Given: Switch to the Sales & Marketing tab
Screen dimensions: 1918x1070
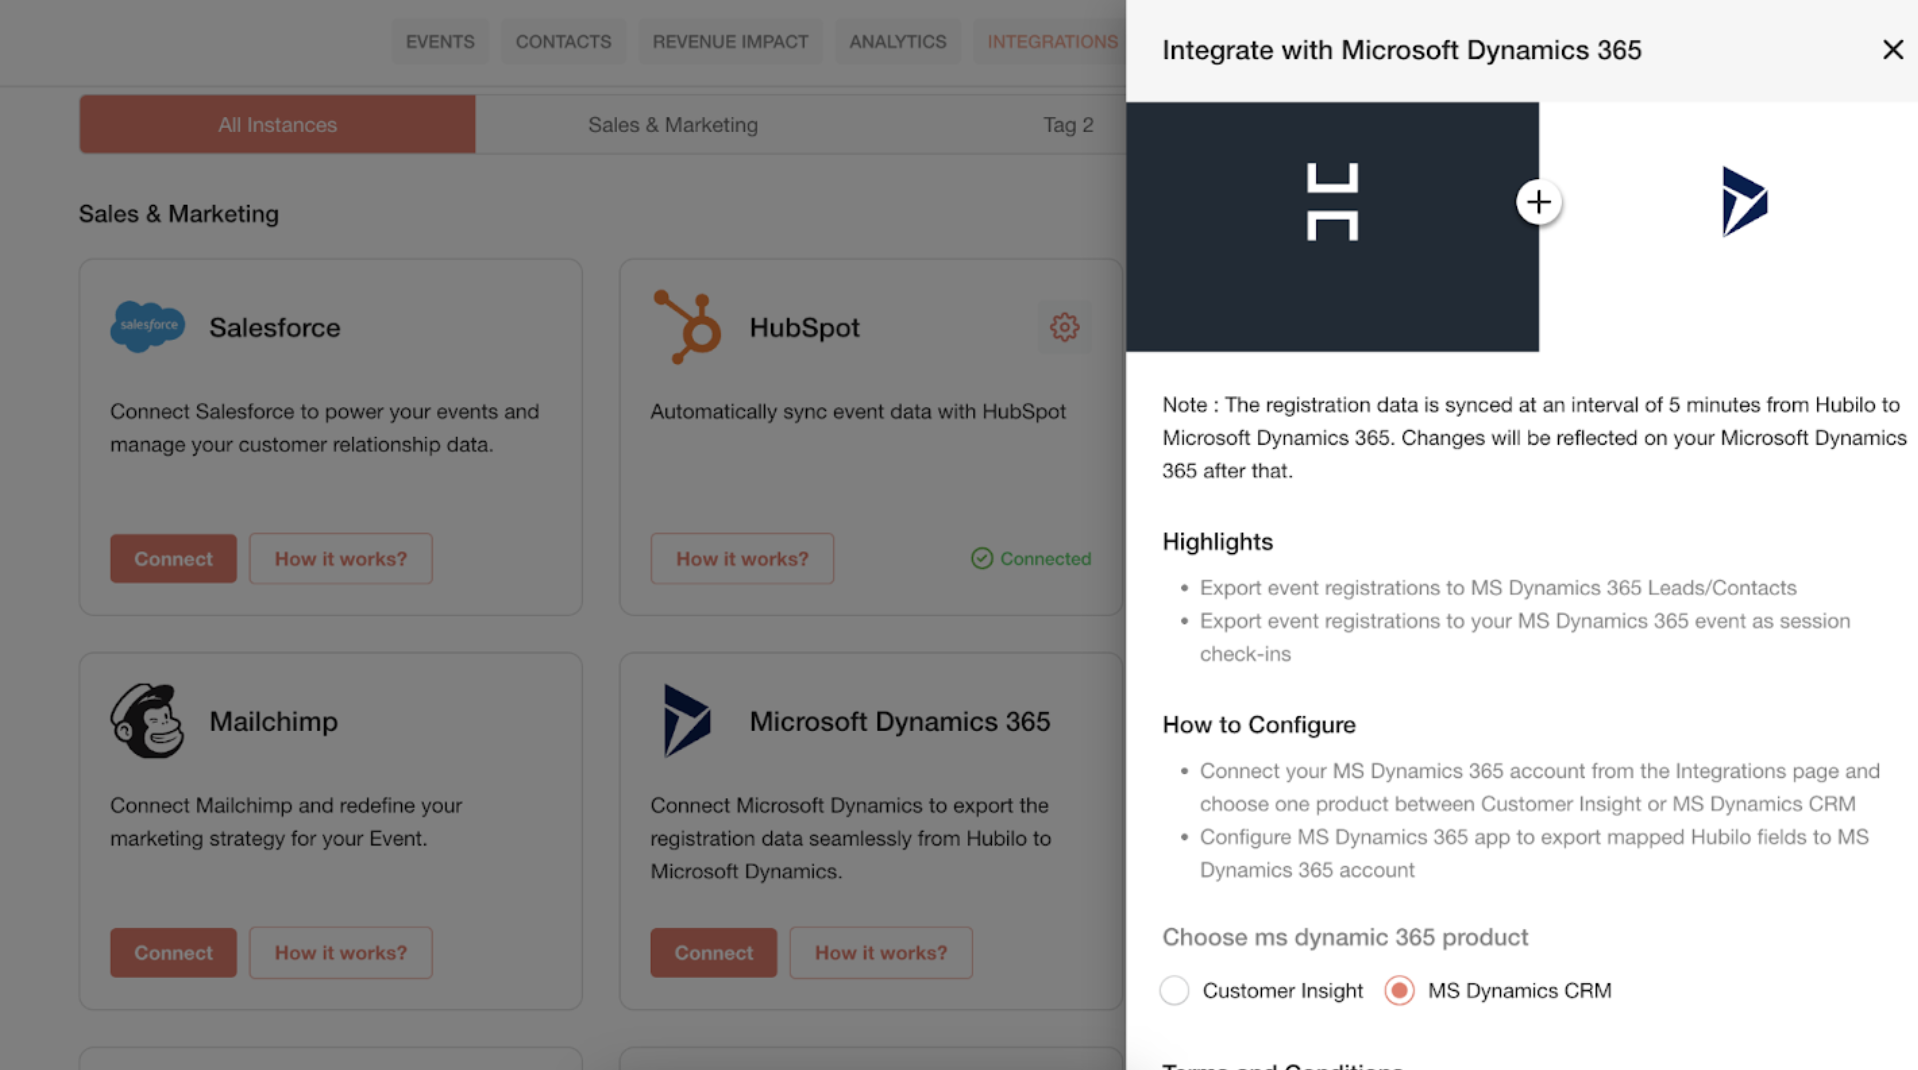Looking at the screenshot, I should 672,125.
